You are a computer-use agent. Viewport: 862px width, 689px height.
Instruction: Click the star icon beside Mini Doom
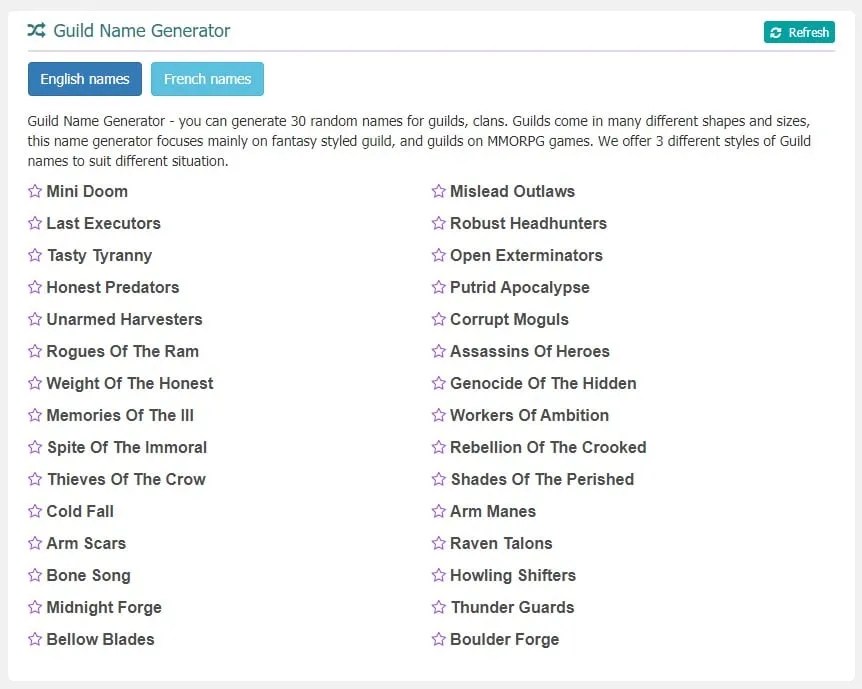point(35,191)
